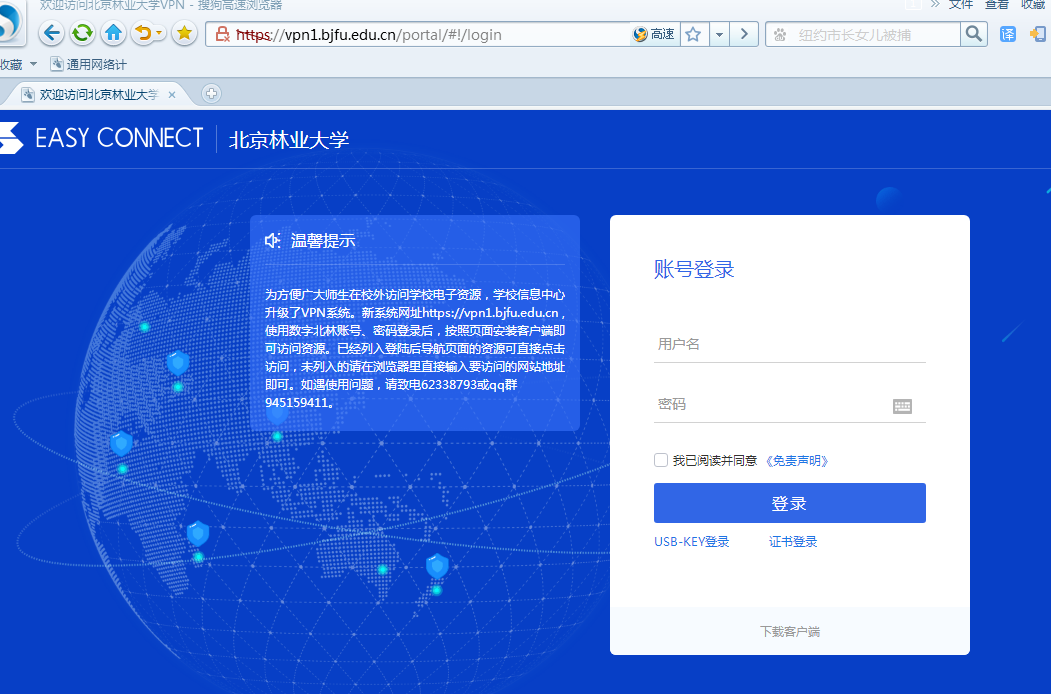Click the undo/restore closed page icon
1051x694 pixels.
click(144, 33)
